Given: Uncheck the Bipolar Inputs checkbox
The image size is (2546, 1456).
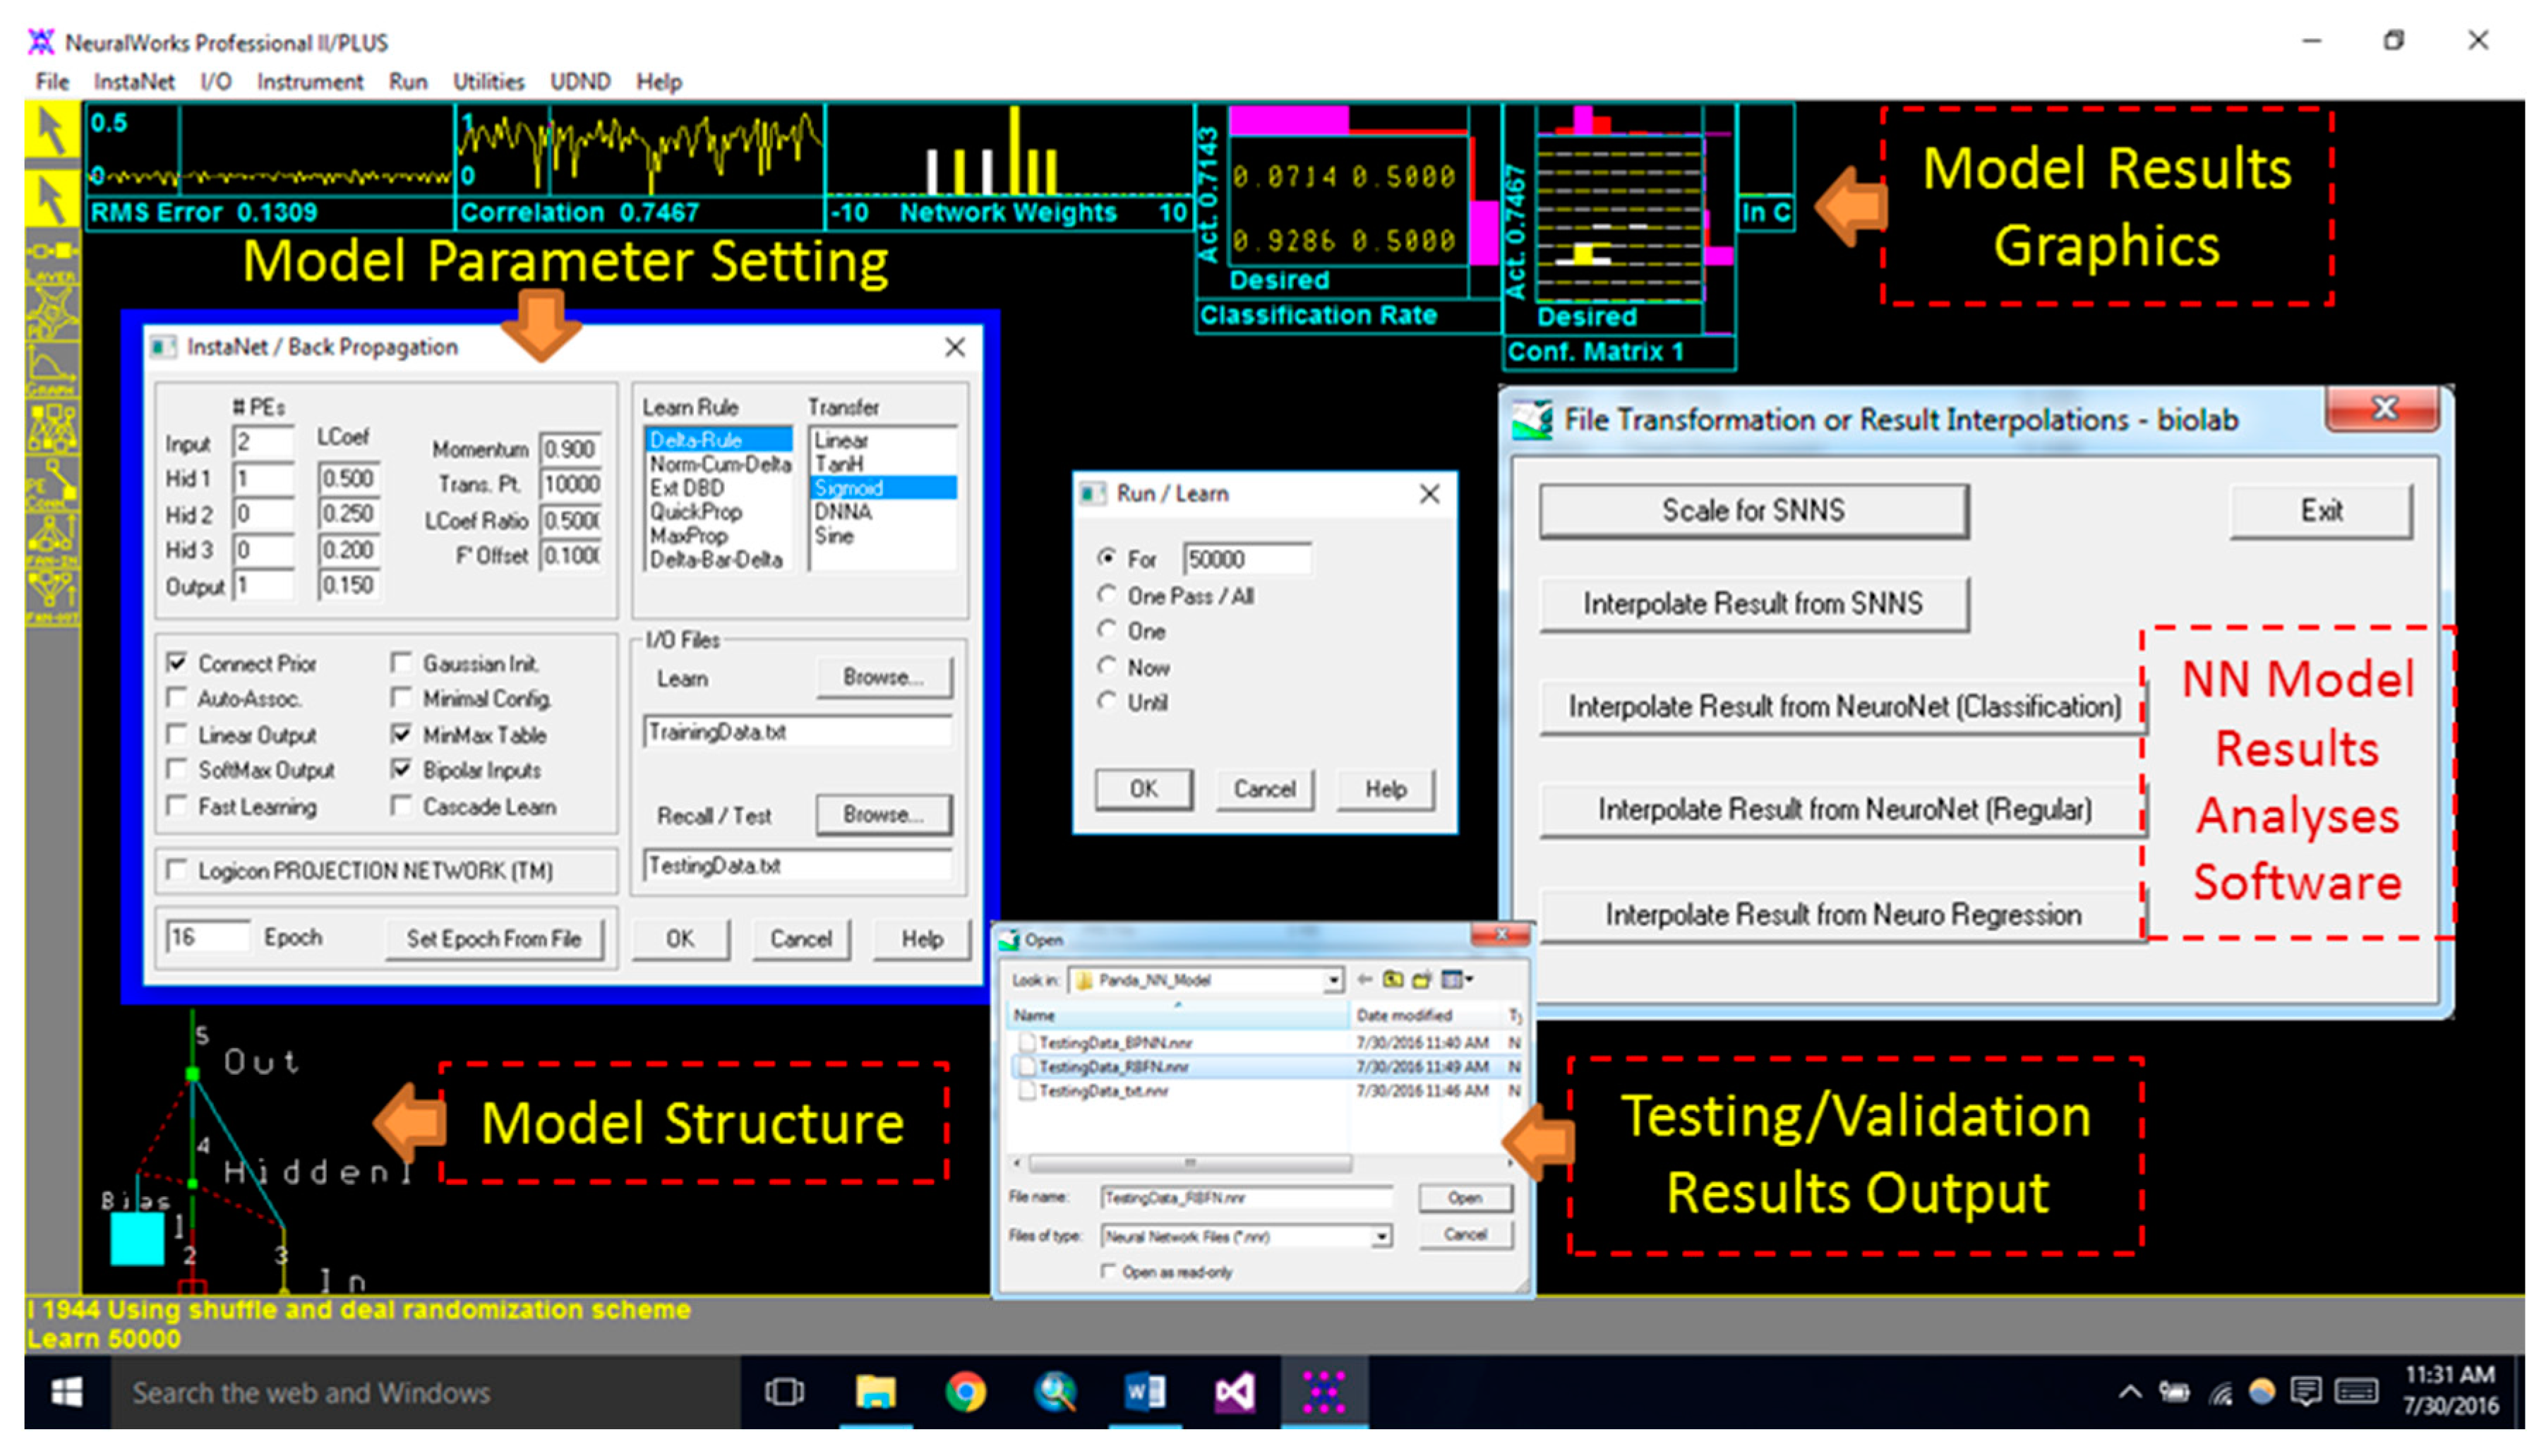Looking at the screenshot, I should coord(402,769).
